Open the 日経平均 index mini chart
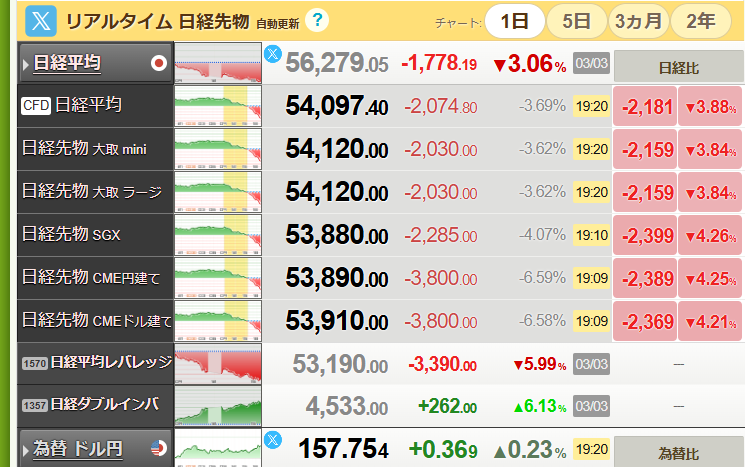The image size is (745, 467). point(218,63)
